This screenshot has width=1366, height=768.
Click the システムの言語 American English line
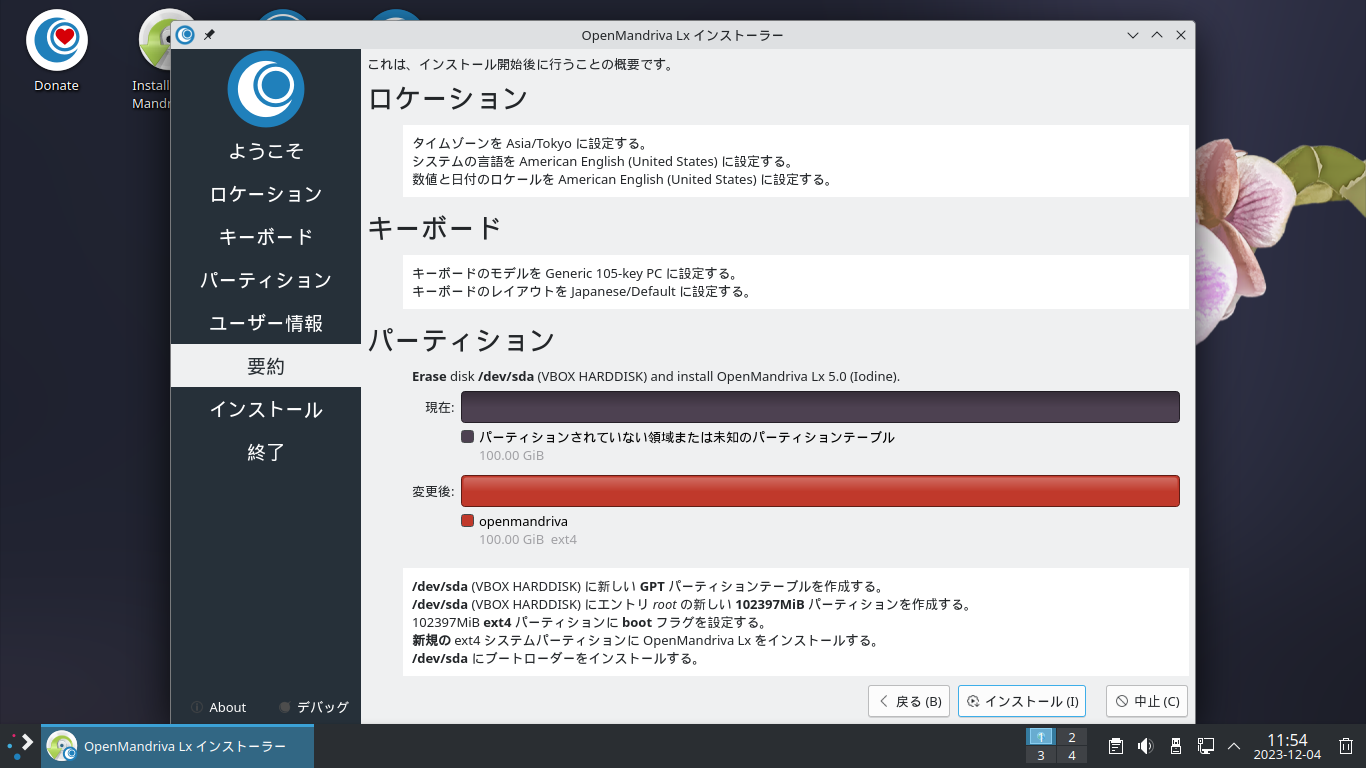(602, 162)
